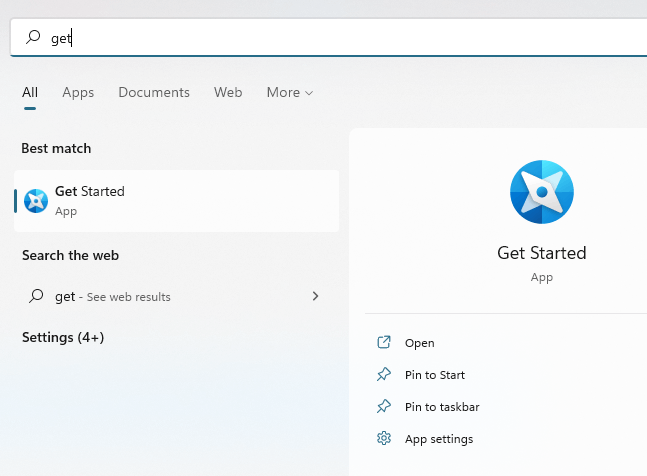Image resolution: width=647 pixels, height=476 pixels.
Task: Click the Open external-link icon
Action: point(384,342)
